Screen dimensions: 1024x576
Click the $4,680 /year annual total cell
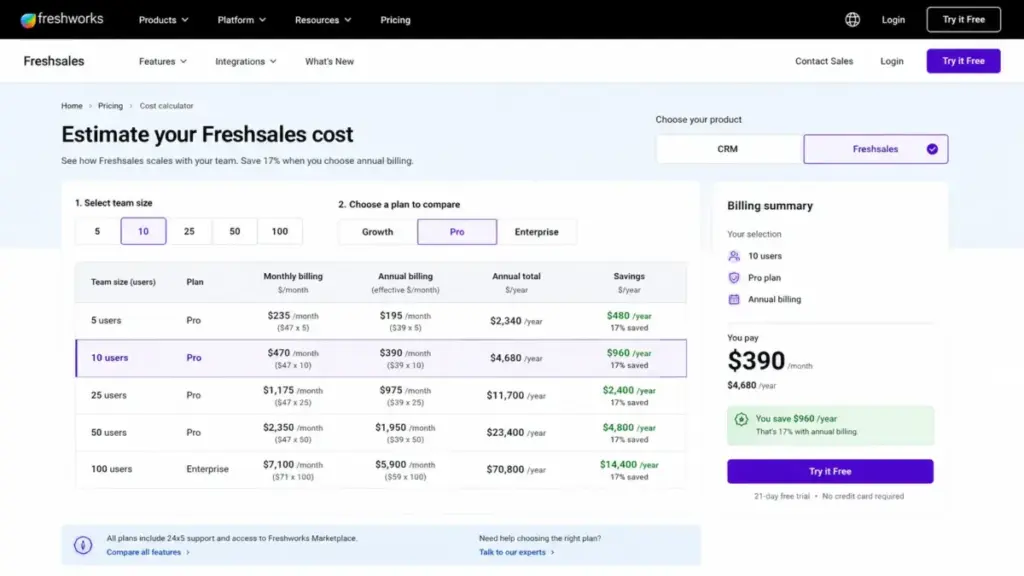pyautogui.click(x=516, y=358)
